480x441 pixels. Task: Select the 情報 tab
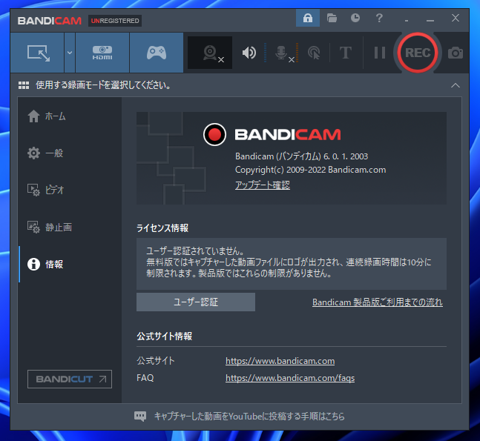[x=45, y=264]
